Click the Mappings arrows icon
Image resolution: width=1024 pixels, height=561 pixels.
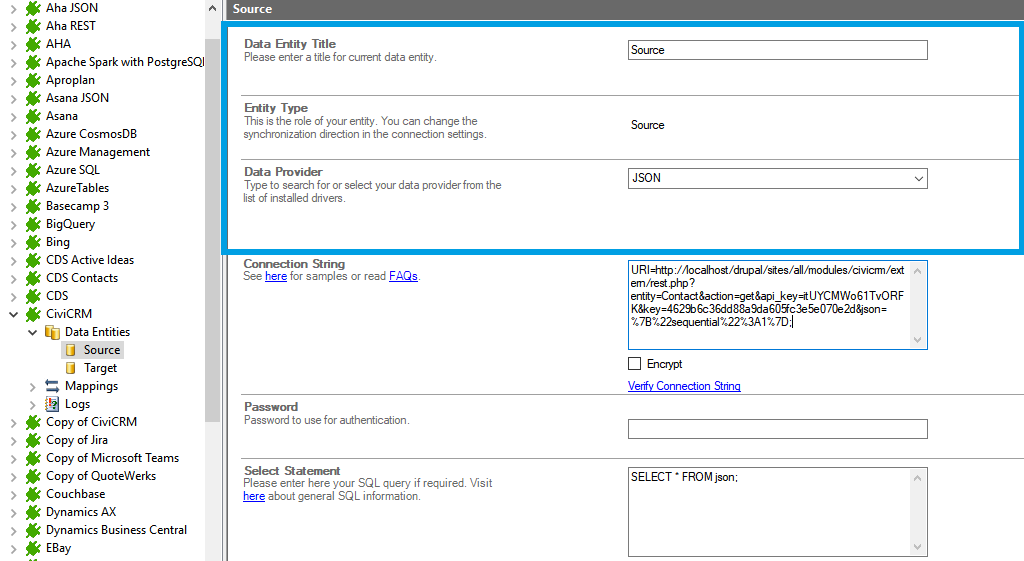click(52, 386)
